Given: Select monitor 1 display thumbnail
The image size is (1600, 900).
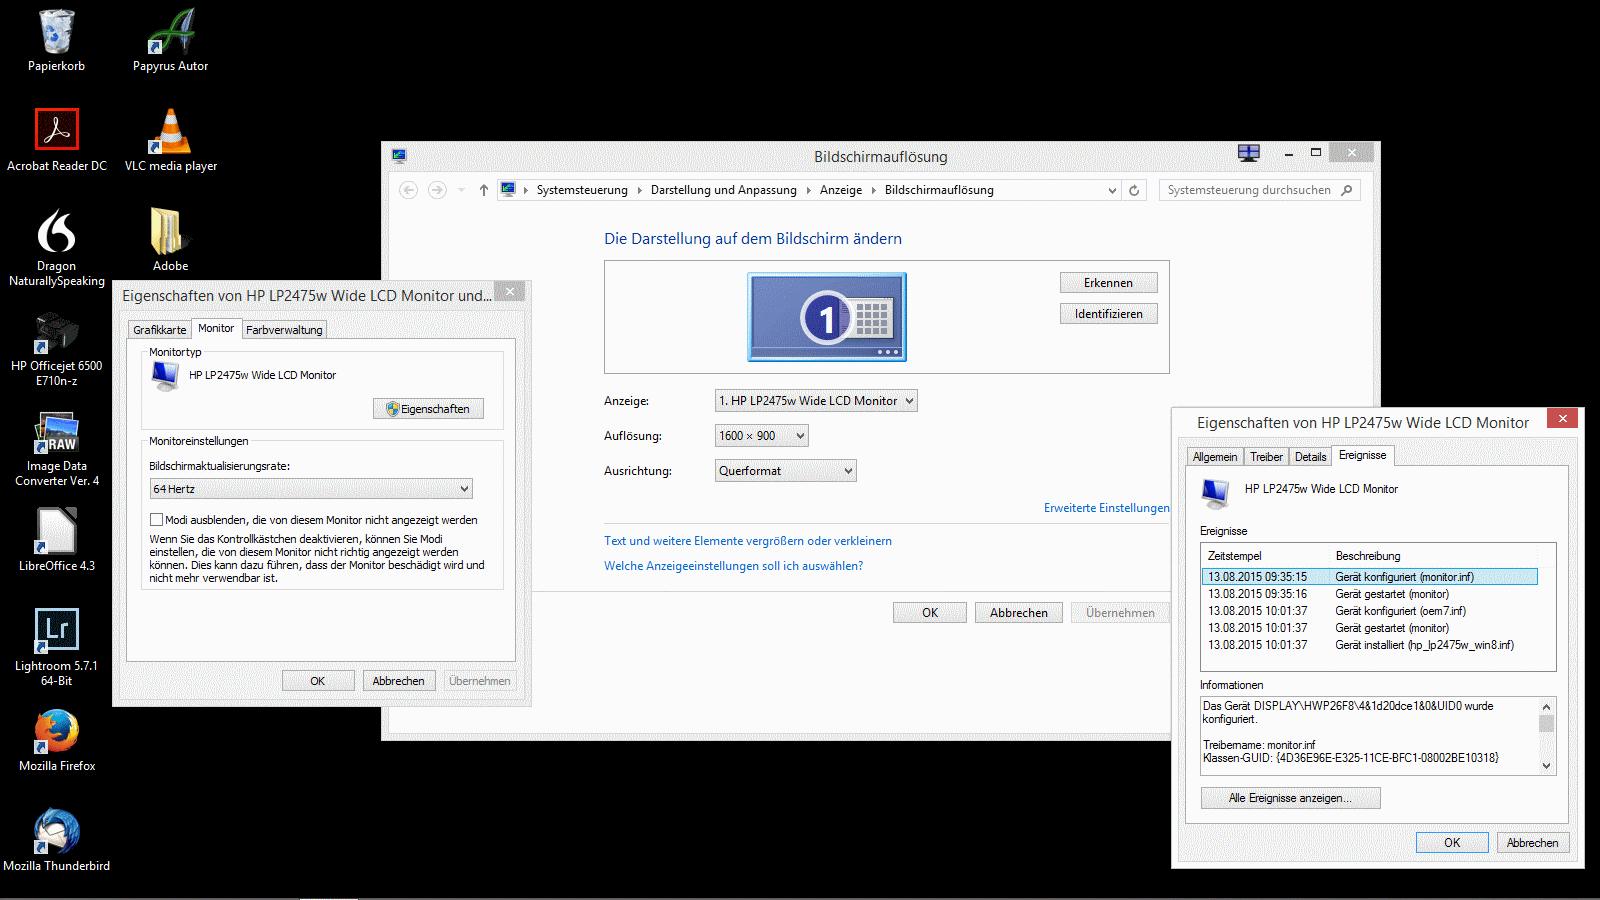Looking at the screenshot, I should tap(827, 317).
